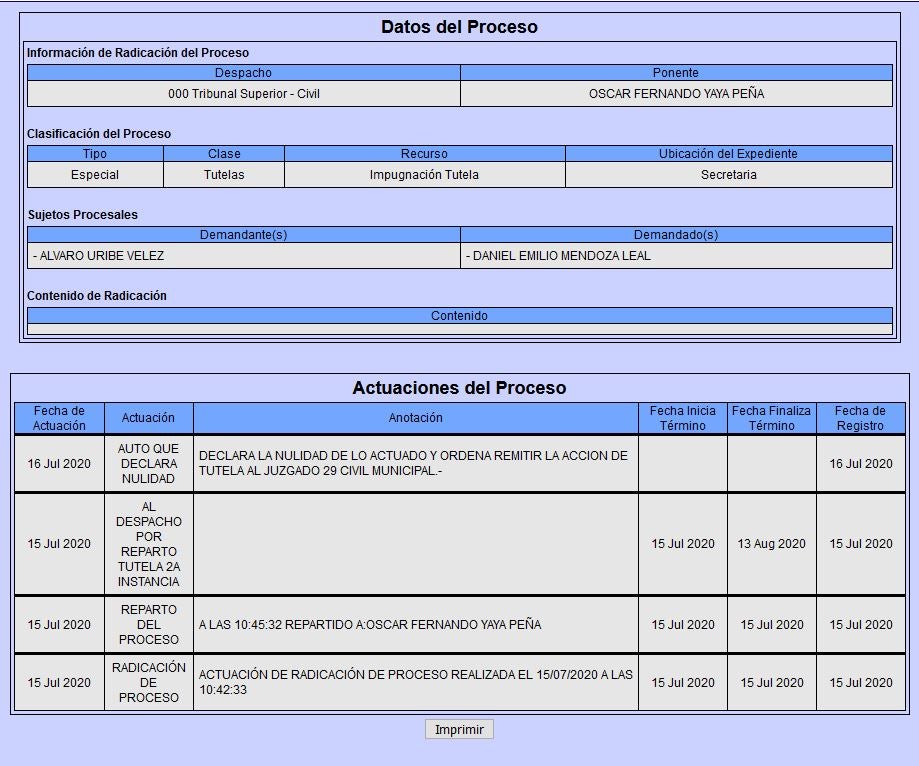Click the Fecha de Actuación header

pos(59,418)
